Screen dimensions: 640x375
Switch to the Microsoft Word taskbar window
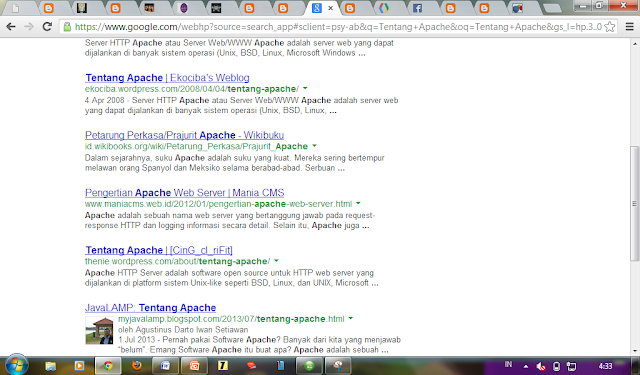(165, 366)
